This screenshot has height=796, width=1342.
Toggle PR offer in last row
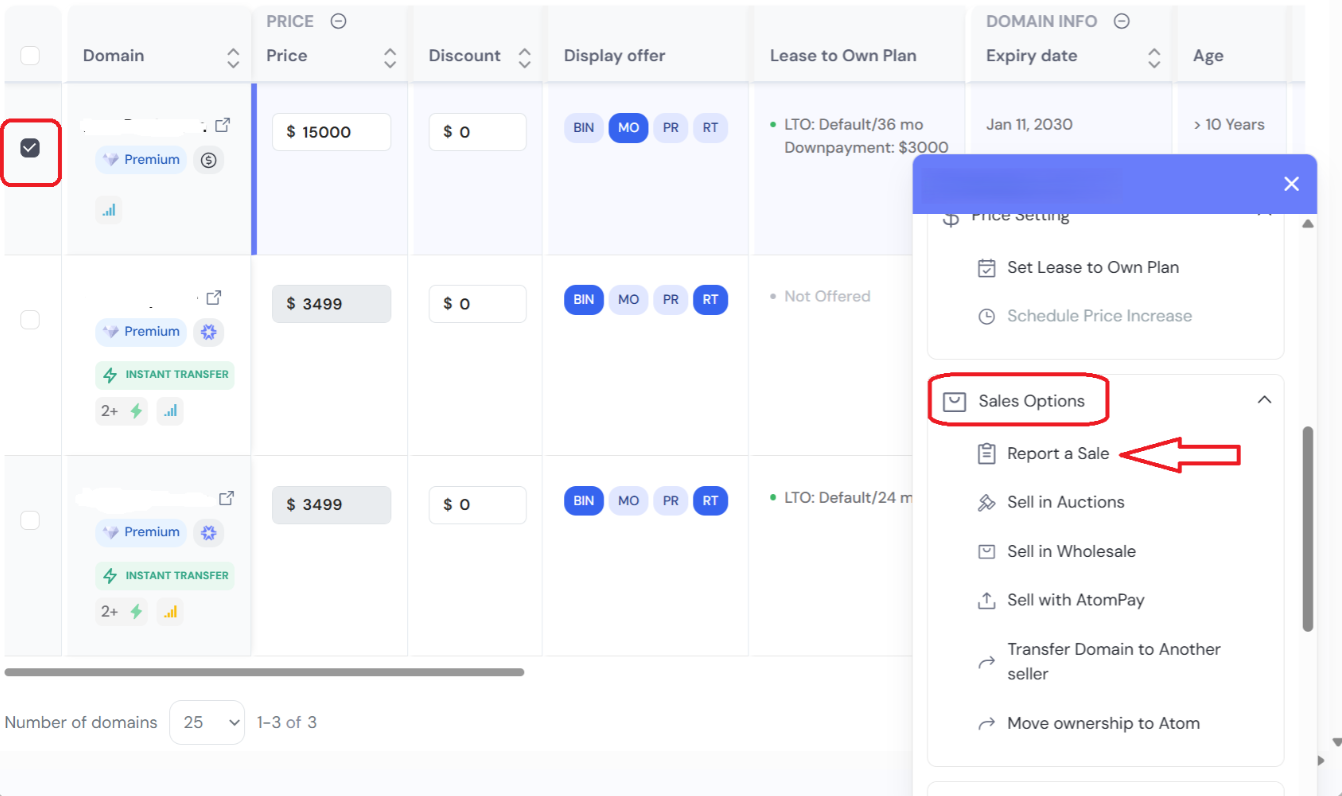671,500
